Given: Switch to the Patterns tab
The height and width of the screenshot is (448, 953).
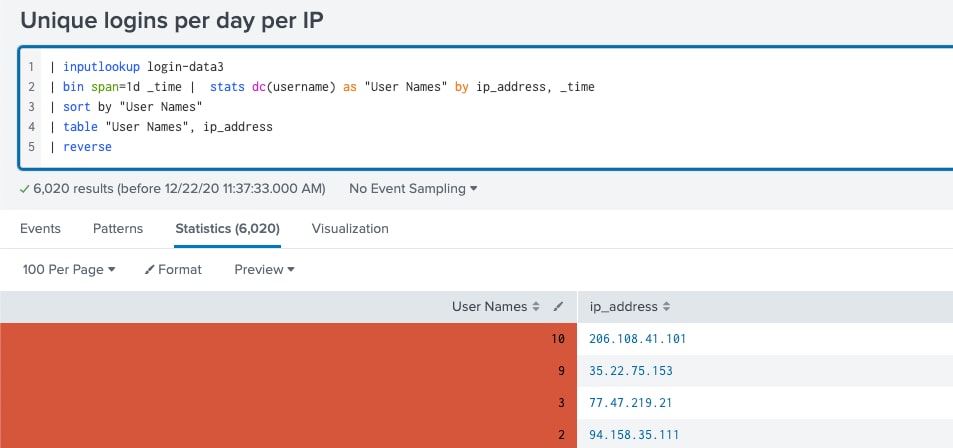Looking at the screenshot, I should 118,229.
